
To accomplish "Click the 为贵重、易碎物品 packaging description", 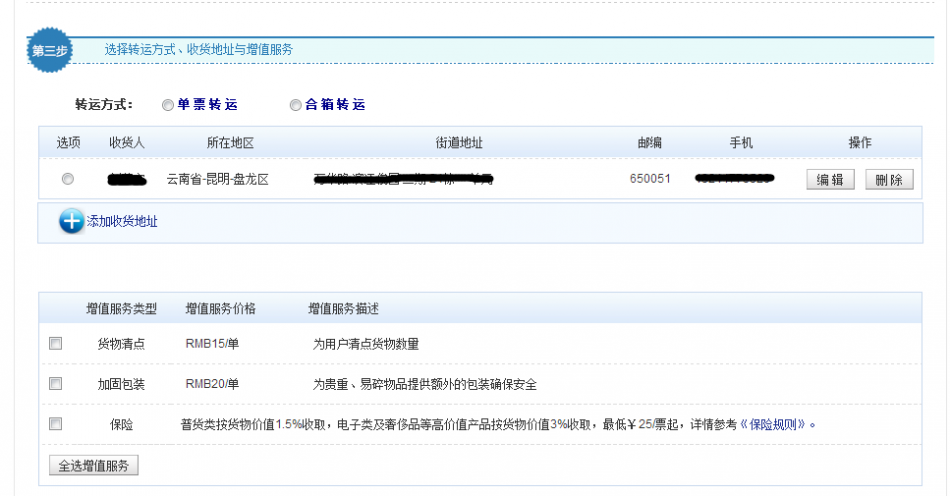I will pos(425,384).
